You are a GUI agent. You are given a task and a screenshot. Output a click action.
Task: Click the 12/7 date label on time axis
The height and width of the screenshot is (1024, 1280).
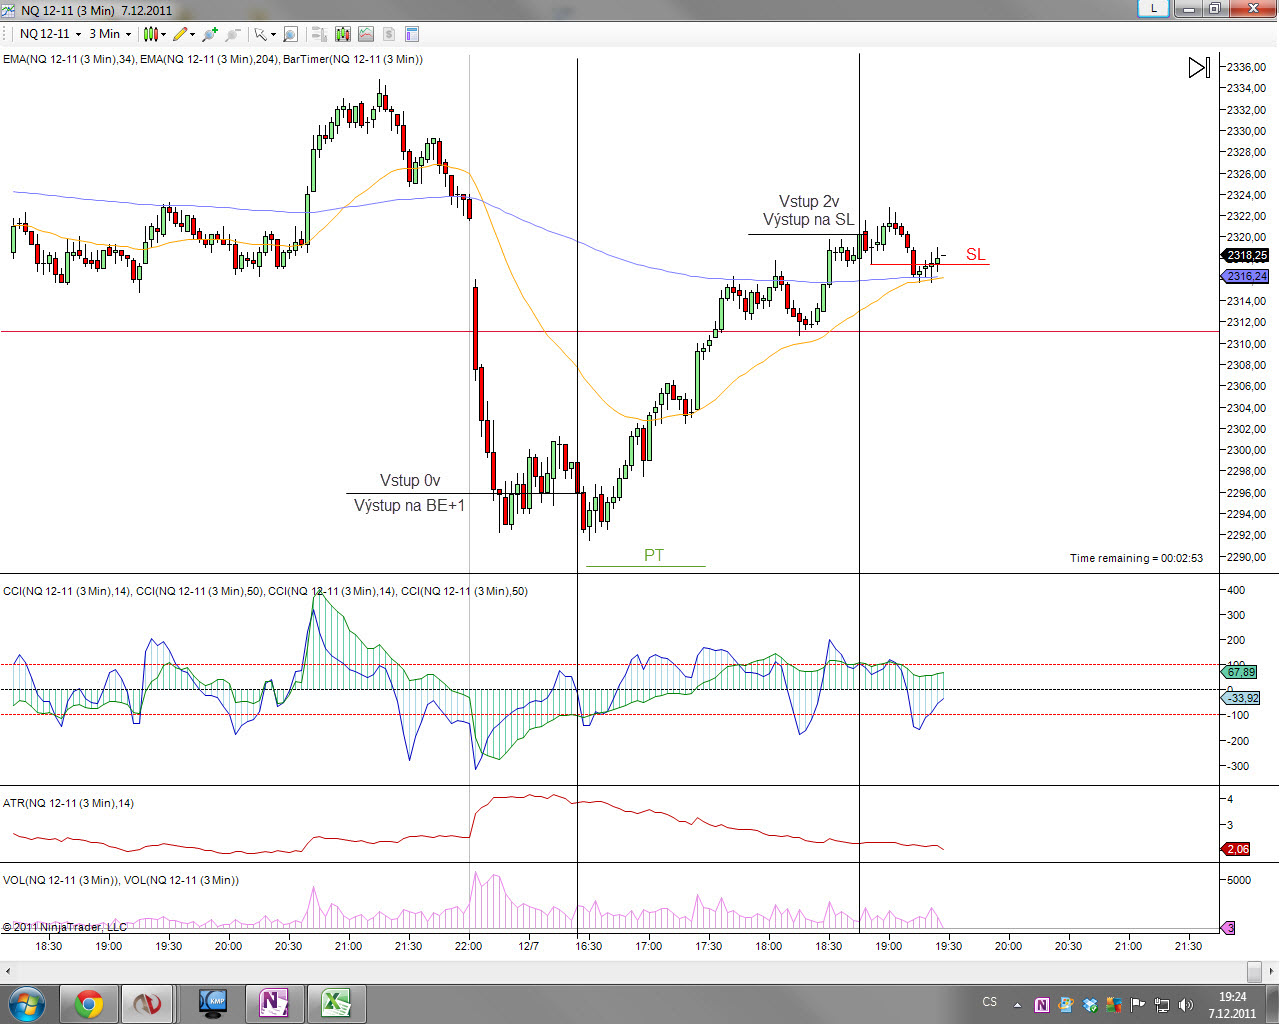529,946
